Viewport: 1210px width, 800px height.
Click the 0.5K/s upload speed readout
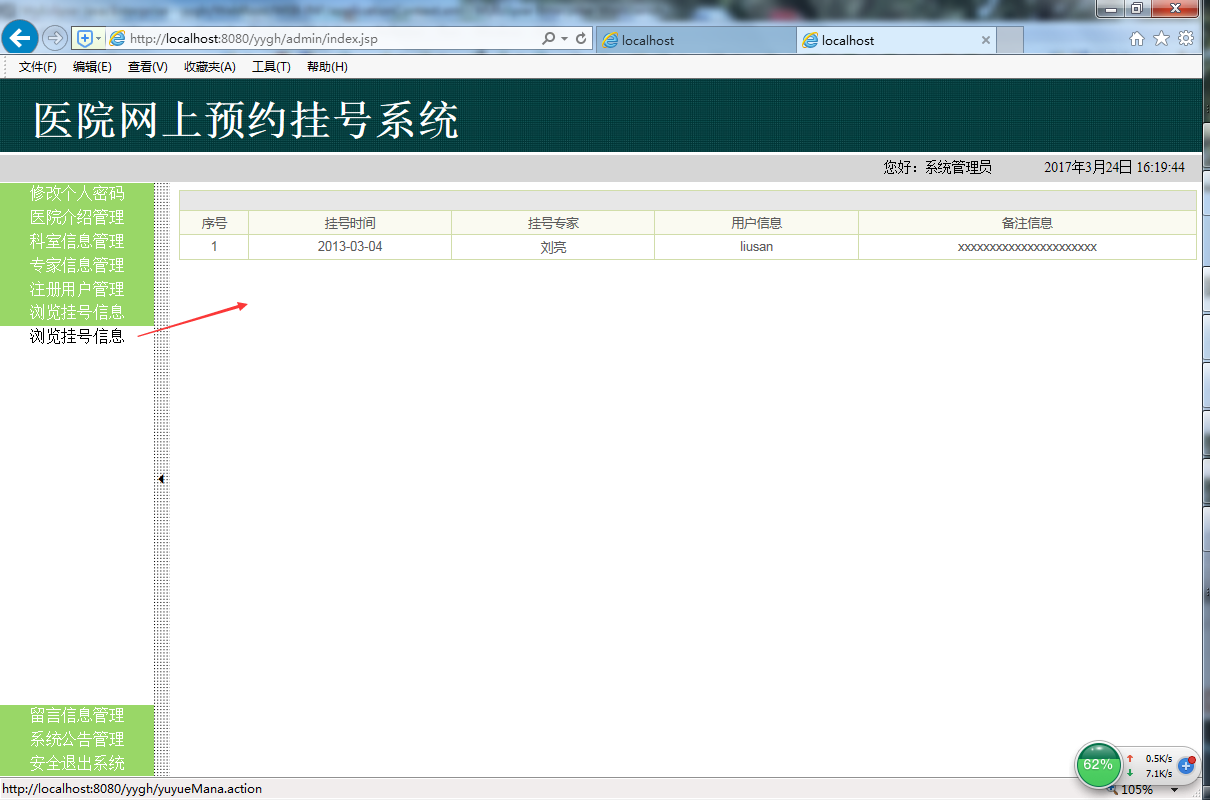1157,758
